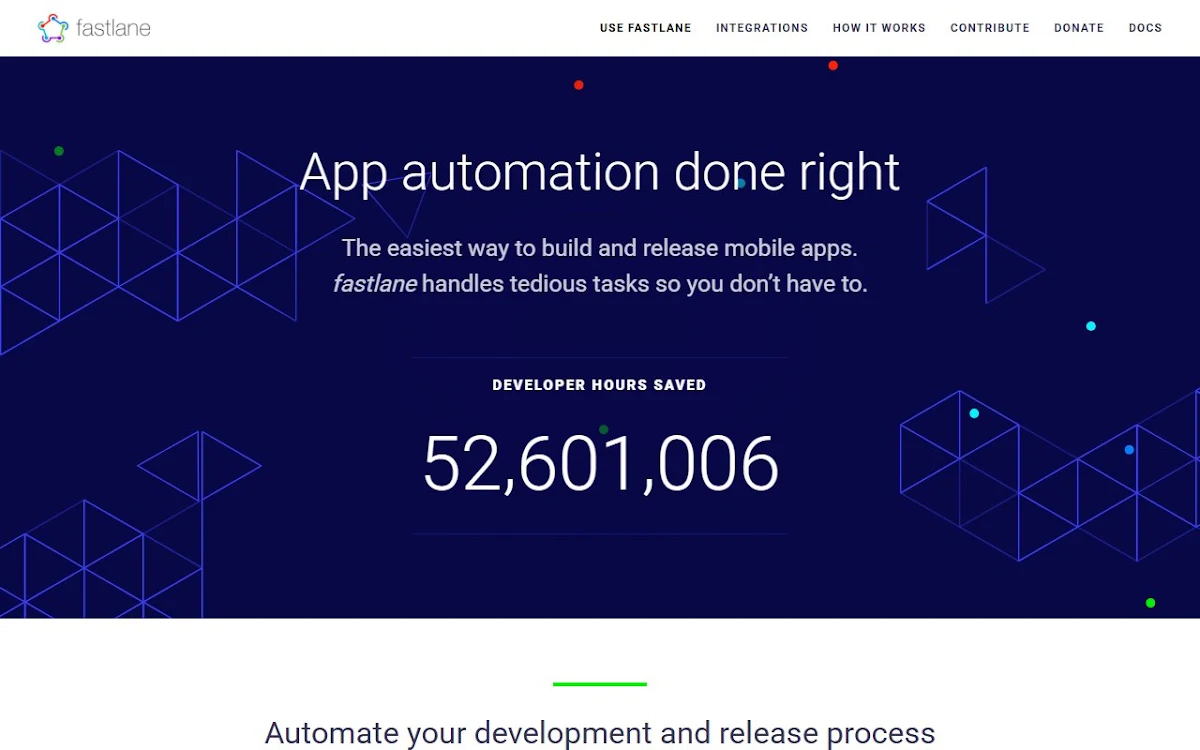Click the fastlane logo icon
1200x750 pixels.
(x=53, y=28)
